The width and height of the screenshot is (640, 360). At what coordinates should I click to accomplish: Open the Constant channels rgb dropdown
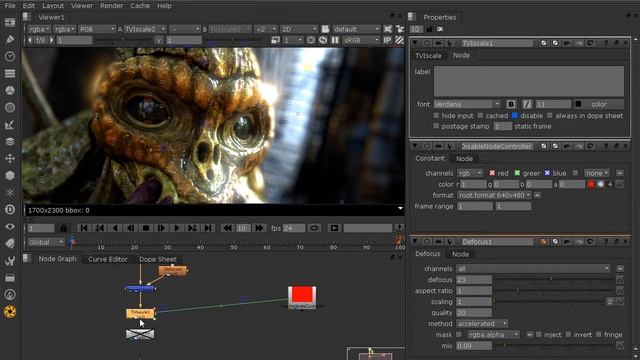[x=470, y=173]
